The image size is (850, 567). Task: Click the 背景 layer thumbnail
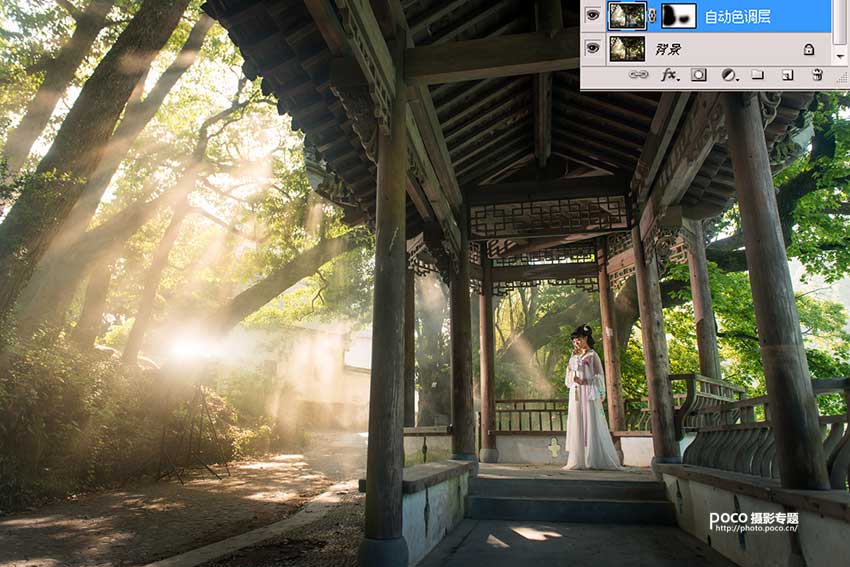pyautogui.click(x=627, y=48)
